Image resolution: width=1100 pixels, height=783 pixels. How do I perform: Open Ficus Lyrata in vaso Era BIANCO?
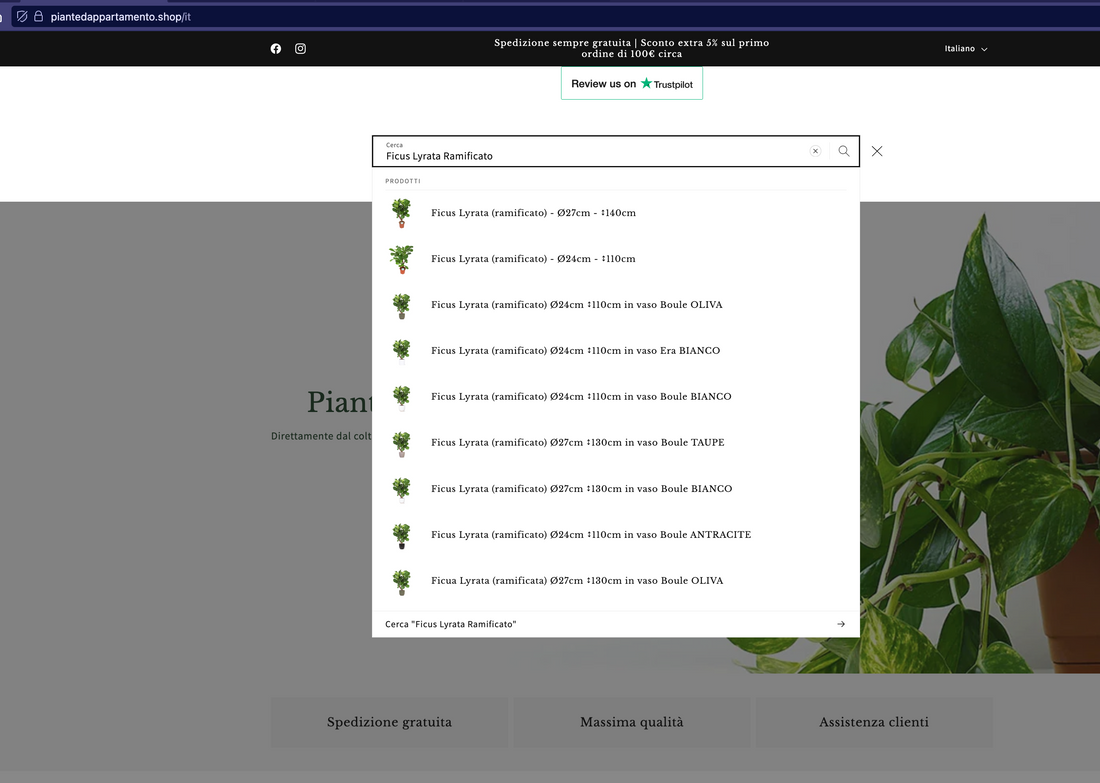point(575,351)
